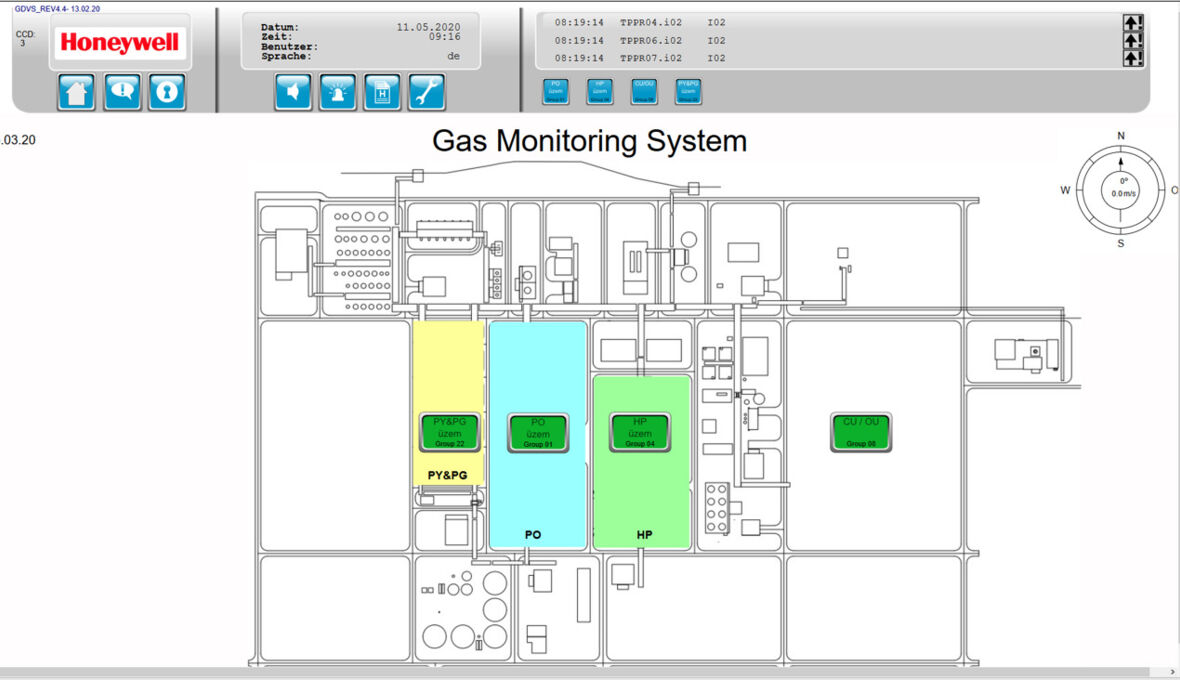Viewport: 1180px width, 680px height.
Task: Select the PY&PG group shortcut in top bar
Action: 688,91
